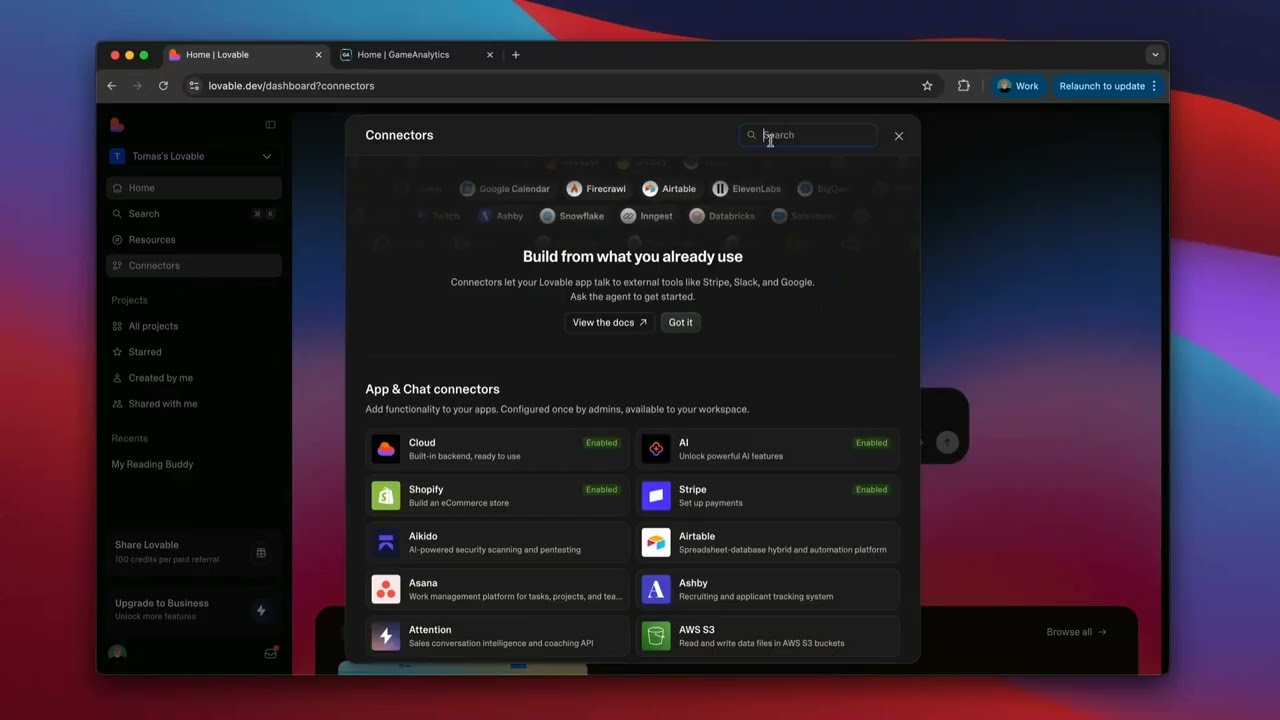The width and height of the screenshot is (1280, 720).
Task: Select the Shopify connector icon
Action: (386, 496)
